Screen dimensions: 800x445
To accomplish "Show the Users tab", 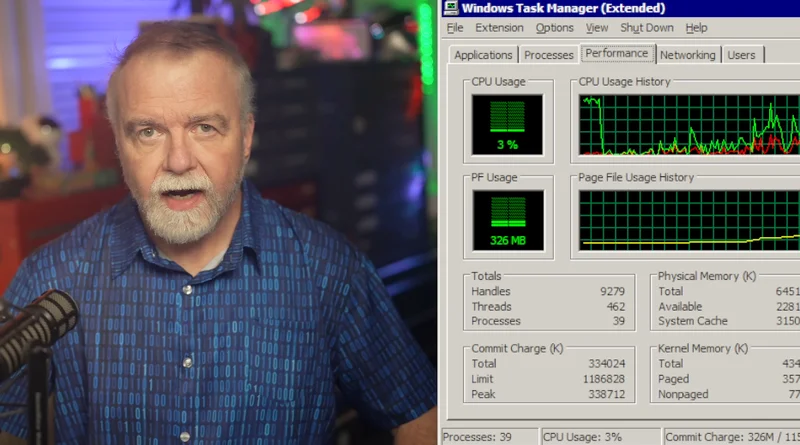I will (741, 55).
